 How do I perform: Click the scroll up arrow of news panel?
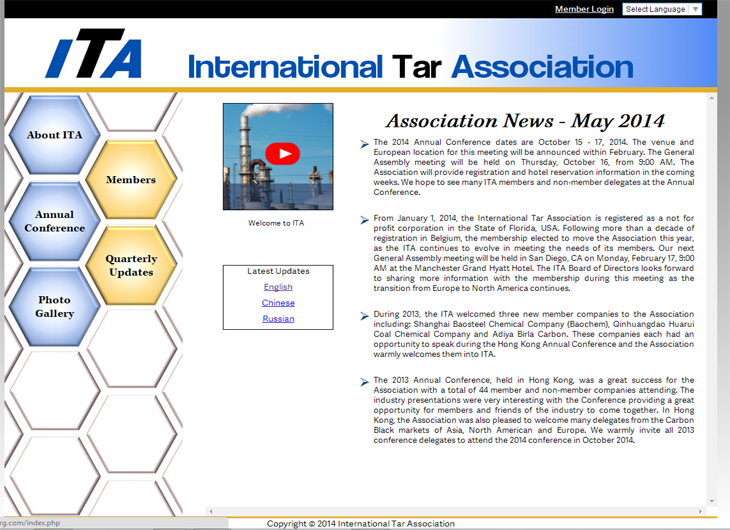pos(712,100)
